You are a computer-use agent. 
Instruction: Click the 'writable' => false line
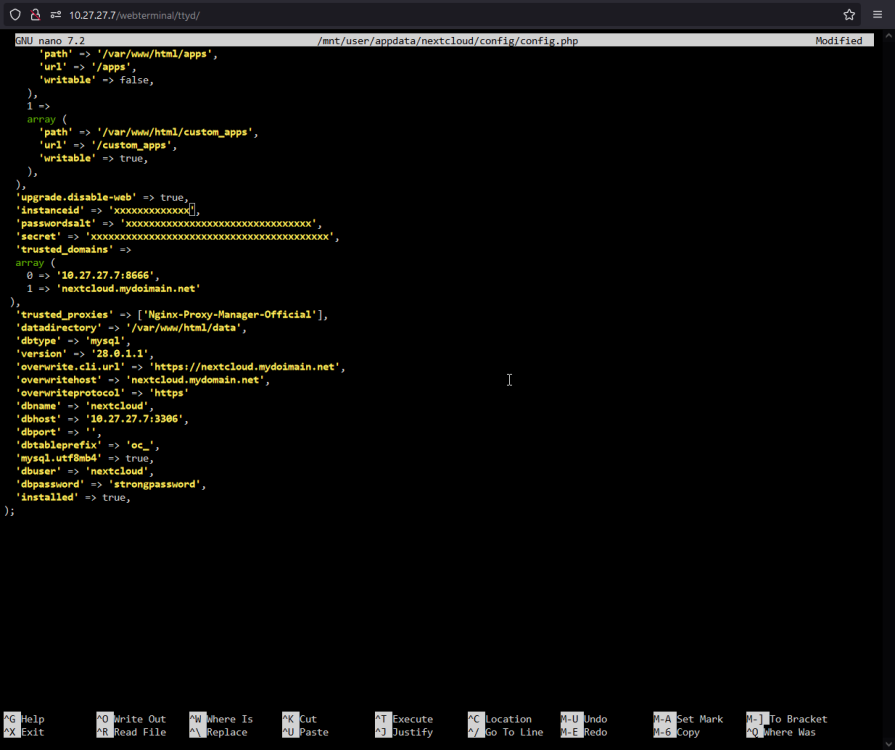tap(96, 80)
